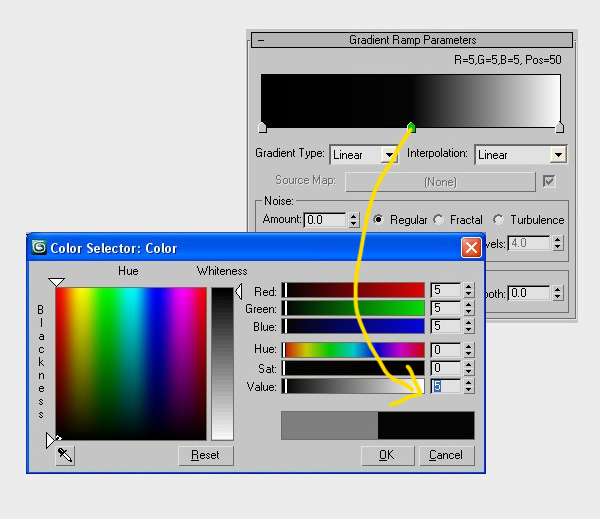Close the Color Selector dialog

coord(471,248)
